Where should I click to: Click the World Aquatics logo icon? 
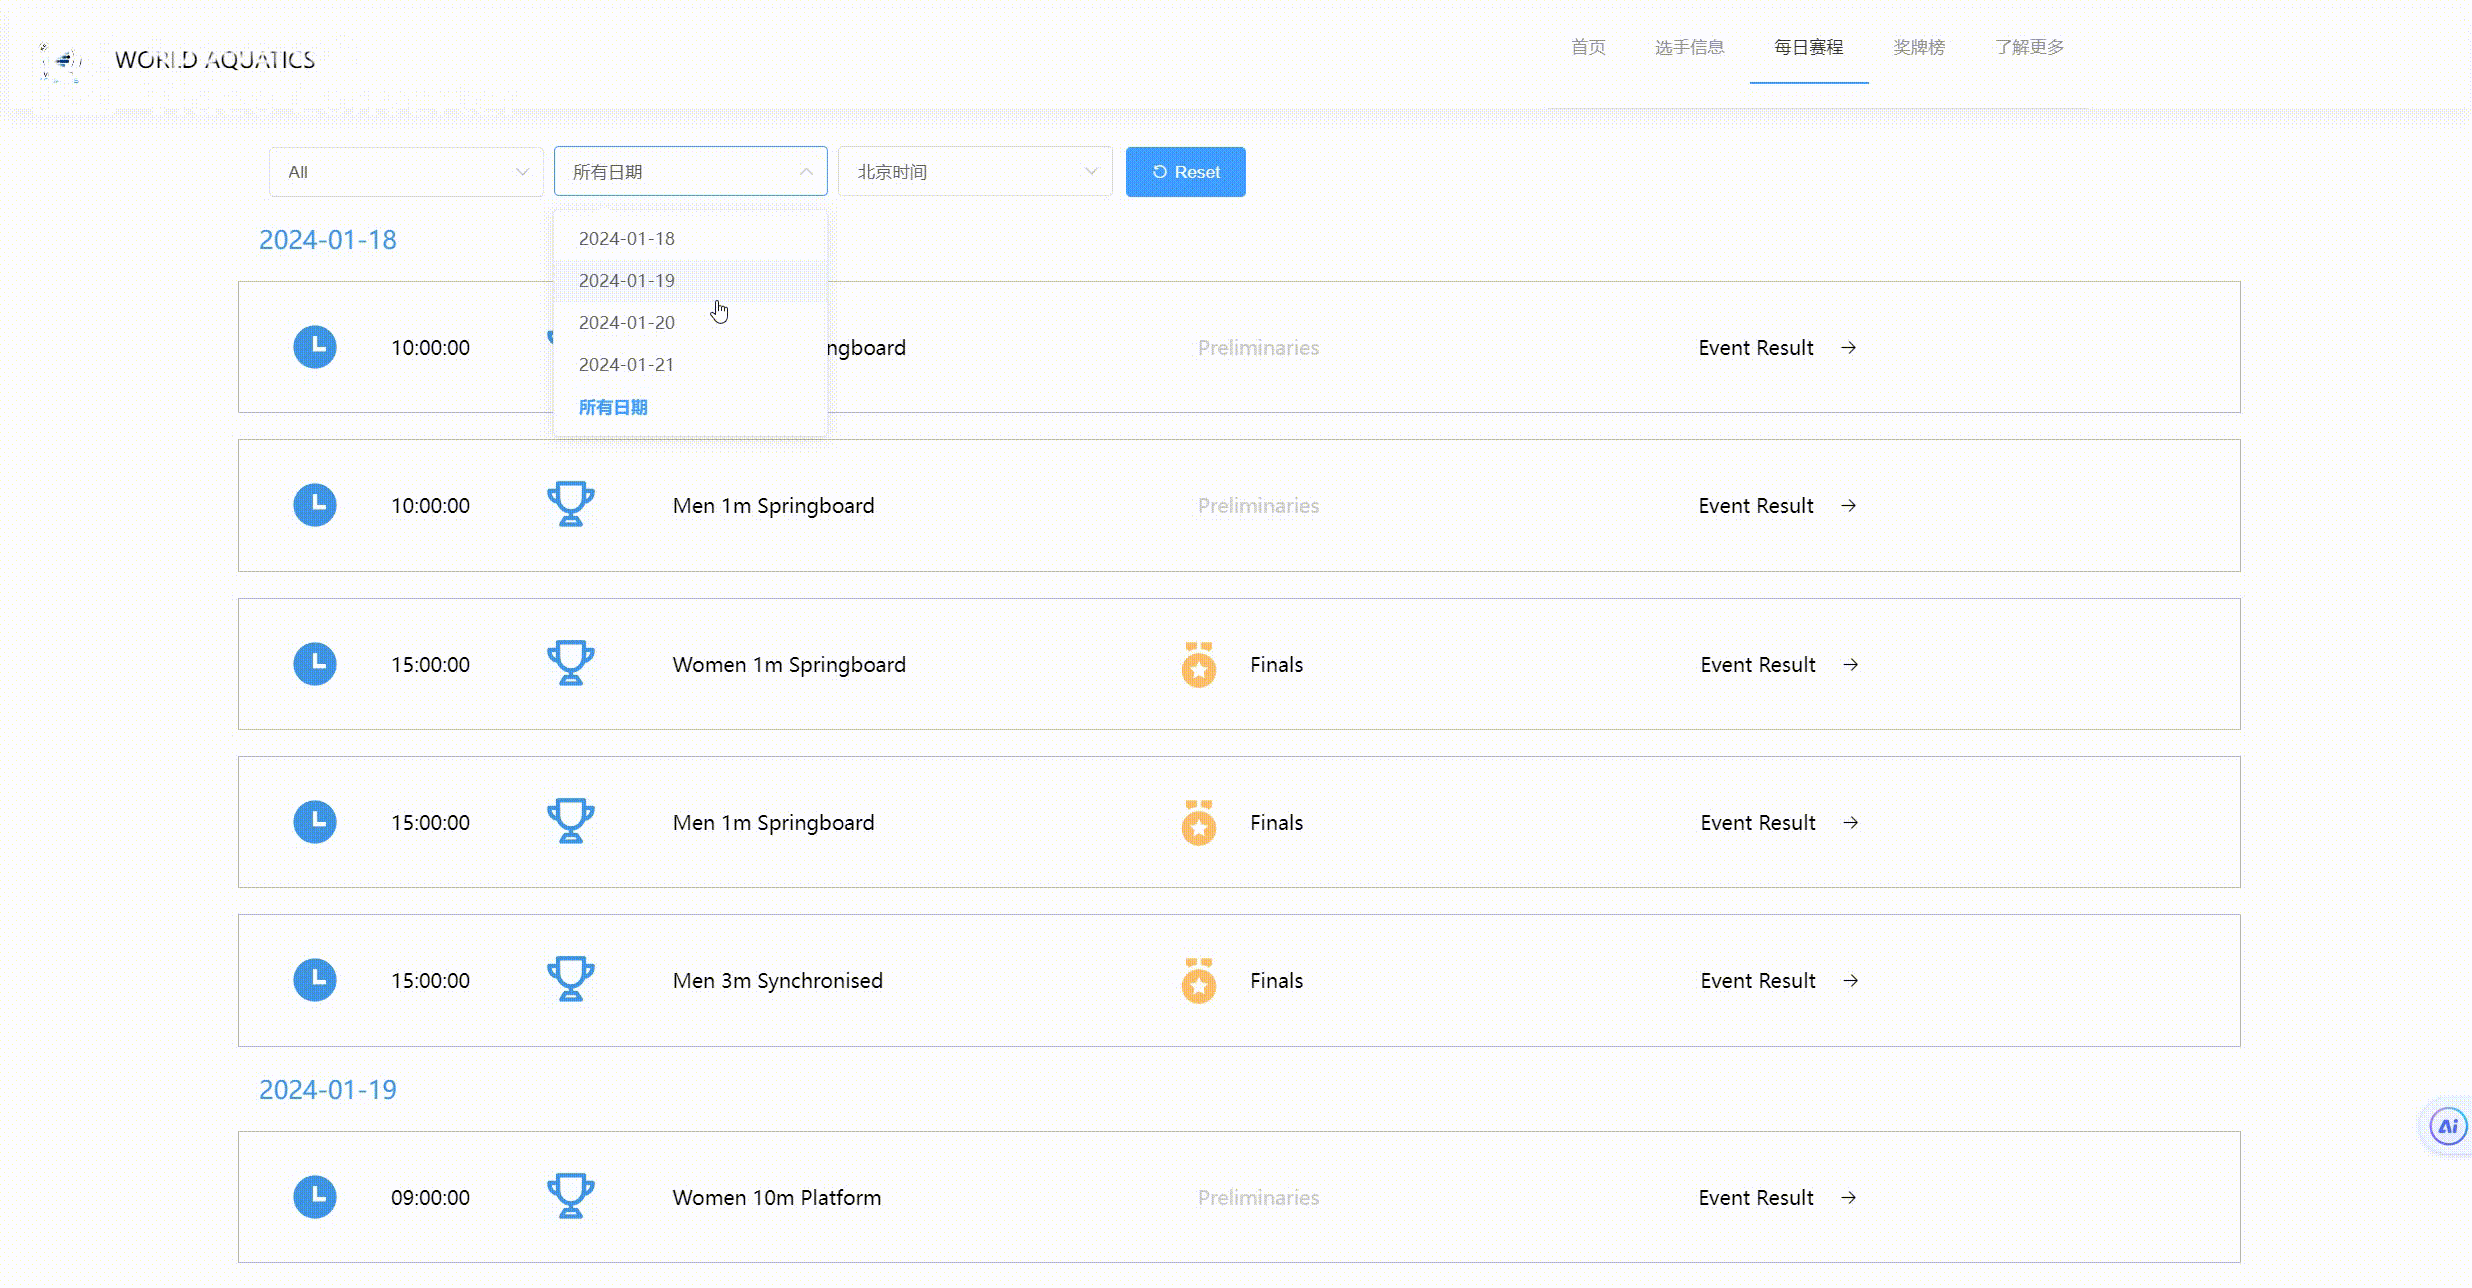62,62
